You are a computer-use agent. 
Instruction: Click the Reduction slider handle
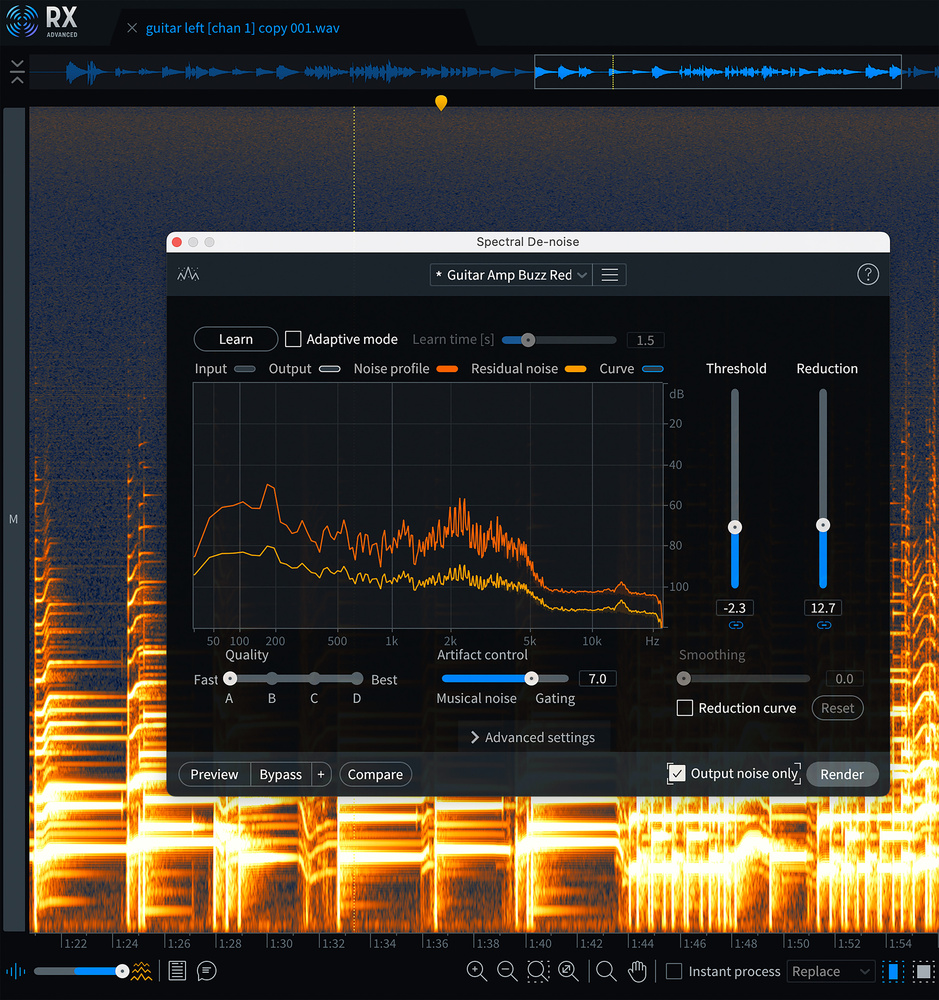pos(823,525)
